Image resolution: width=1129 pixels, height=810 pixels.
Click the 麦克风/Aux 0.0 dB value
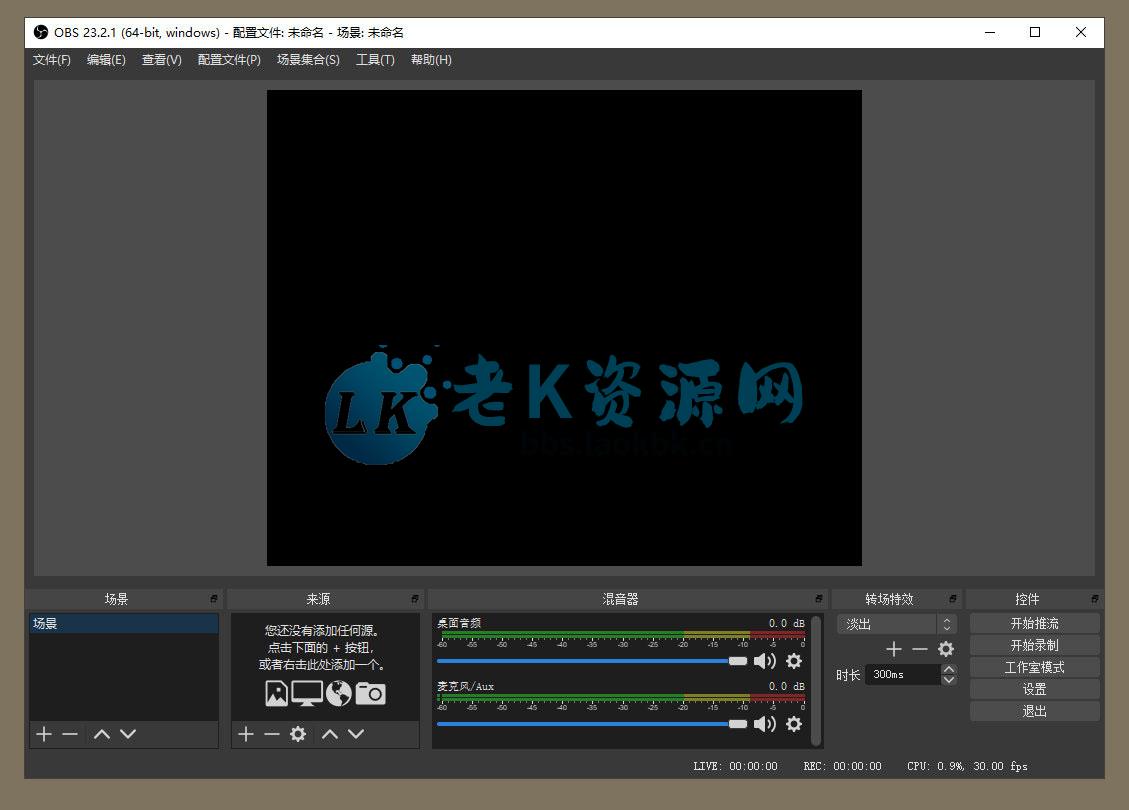pyautogui.click(x=786, y=686)
